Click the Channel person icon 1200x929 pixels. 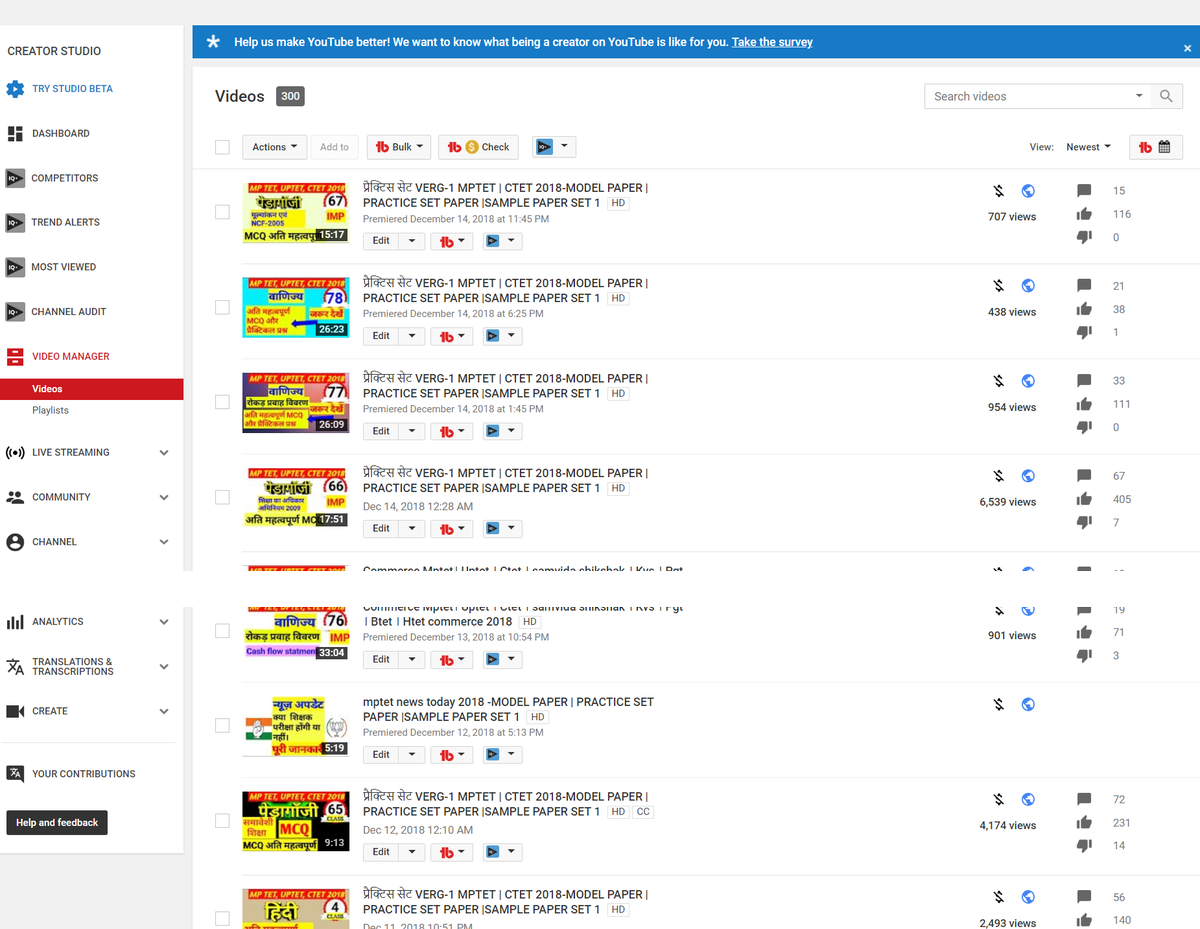pos(15,542)
